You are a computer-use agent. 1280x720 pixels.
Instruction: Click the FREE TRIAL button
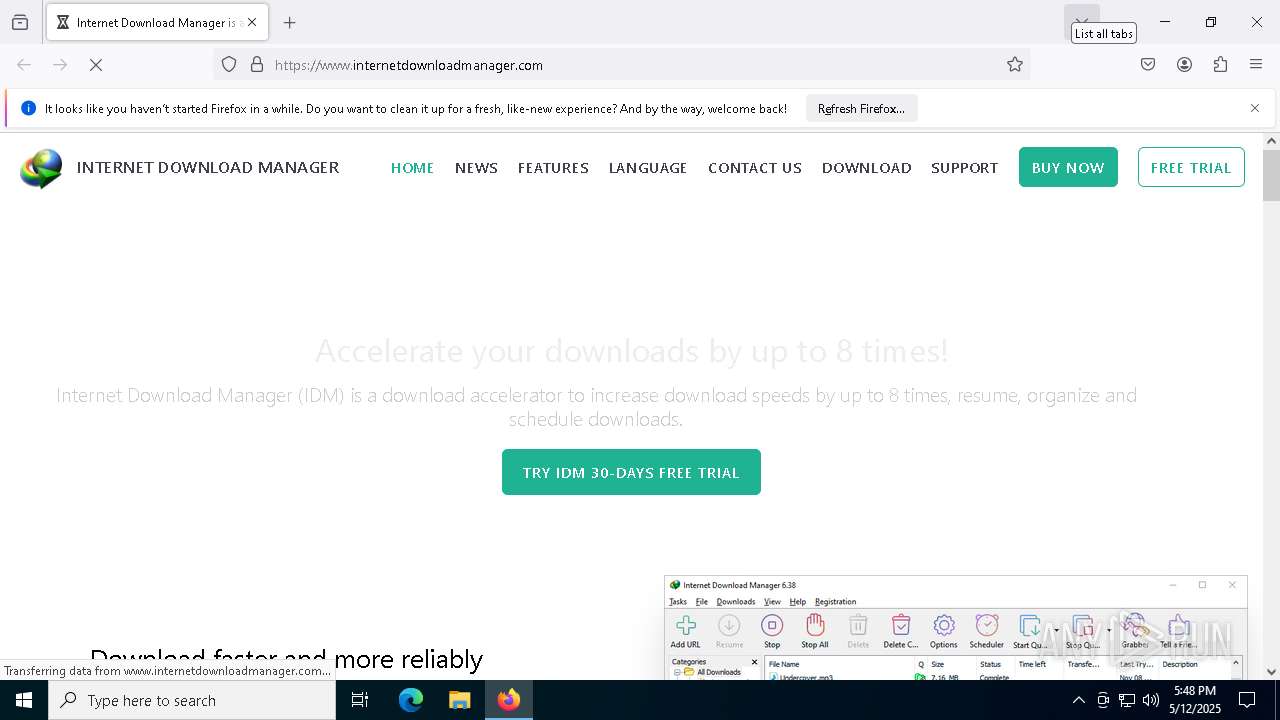point(1191,167)
